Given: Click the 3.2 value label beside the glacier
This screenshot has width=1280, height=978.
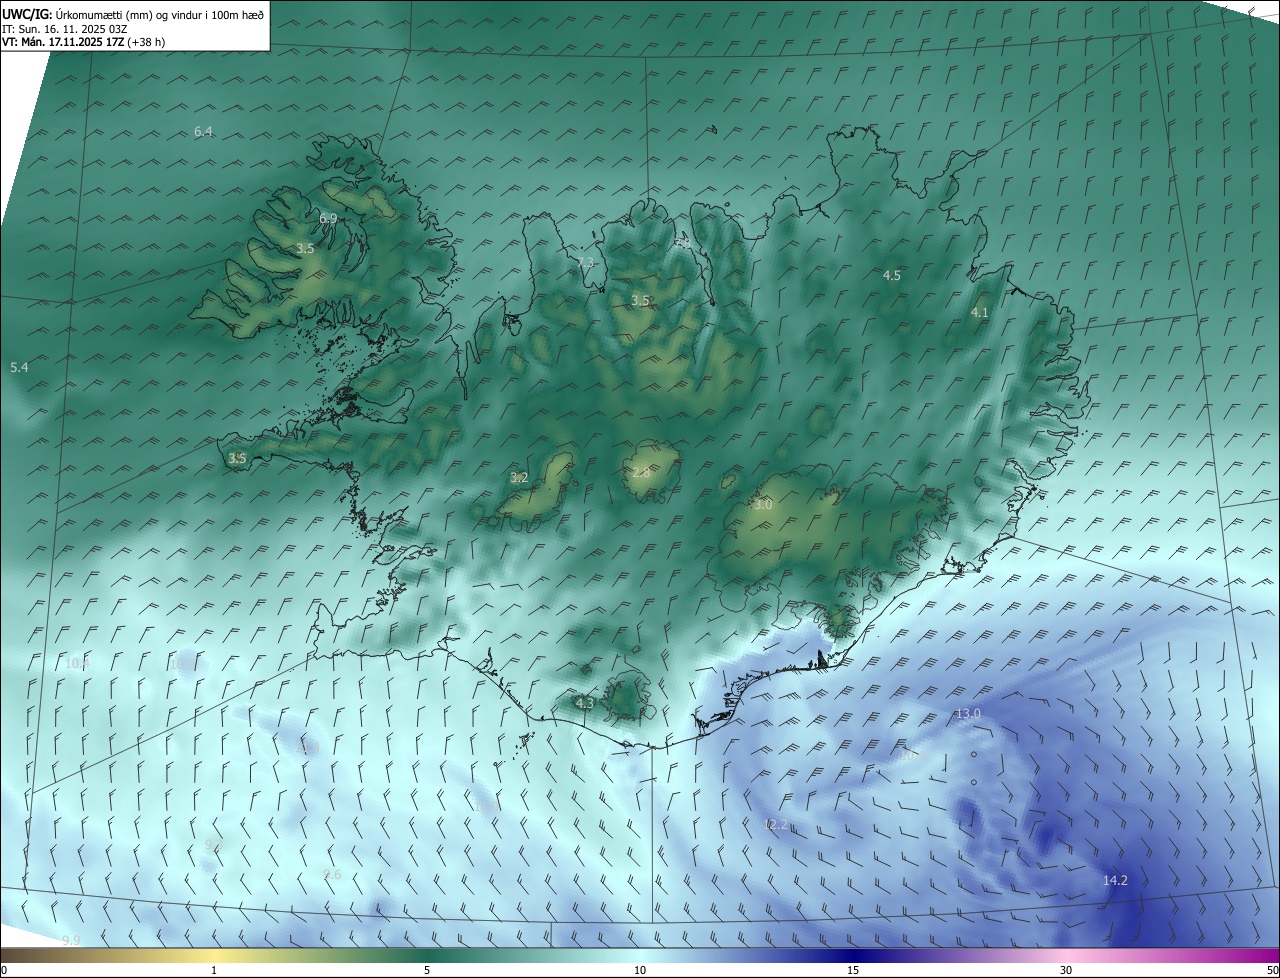Looking at the screenshot, I should coord(519,478).
